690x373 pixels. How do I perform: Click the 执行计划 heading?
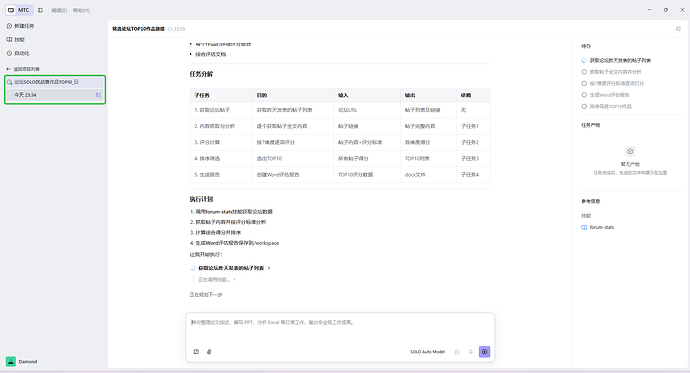point(201,199)
